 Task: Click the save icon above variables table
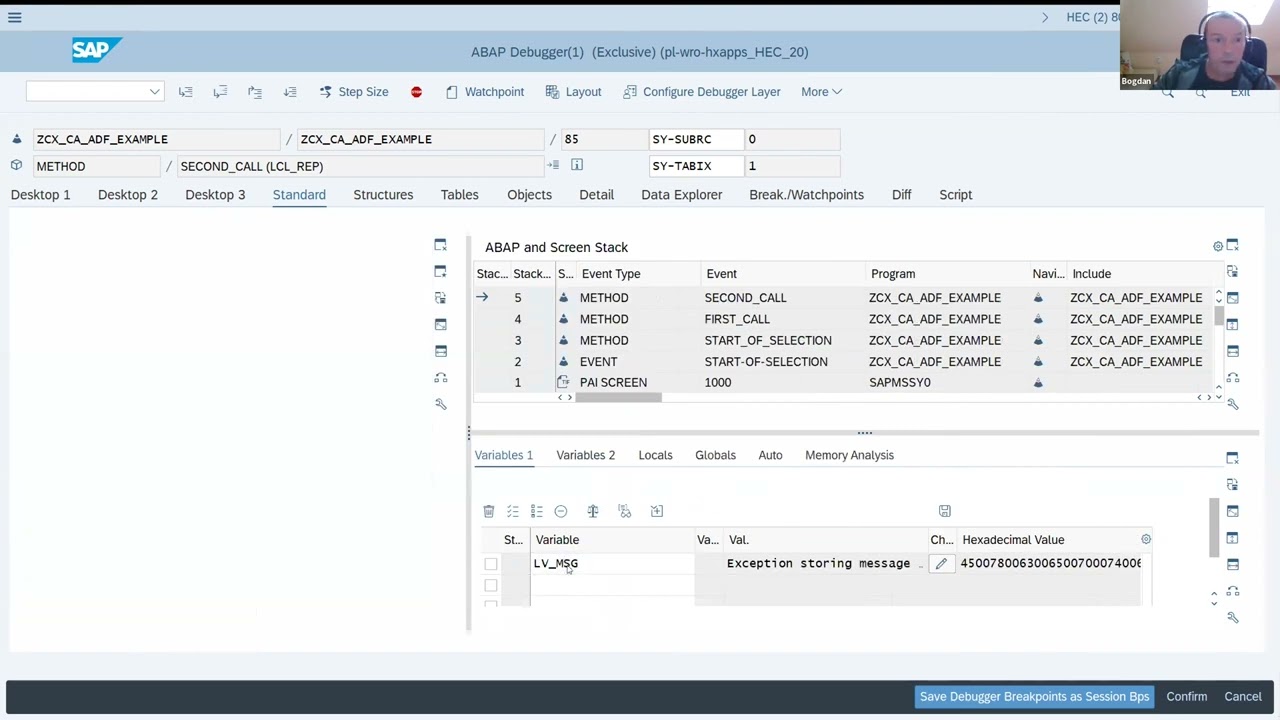(x=945, y=512)
